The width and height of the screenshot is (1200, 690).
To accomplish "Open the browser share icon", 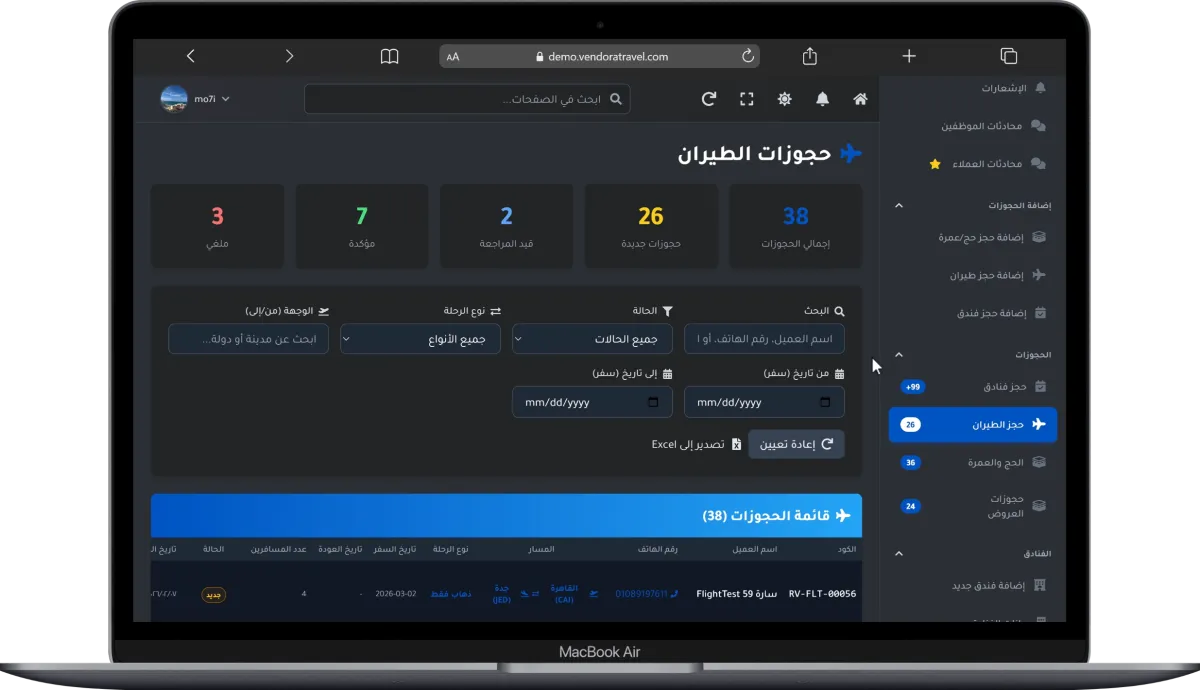I will (811, 56).
